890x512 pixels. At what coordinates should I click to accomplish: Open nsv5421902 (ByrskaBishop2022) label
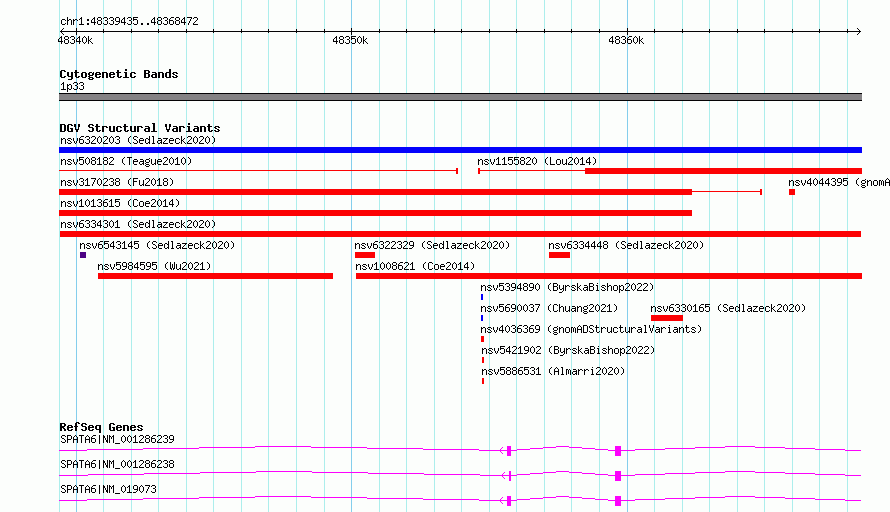click(568, 350)
